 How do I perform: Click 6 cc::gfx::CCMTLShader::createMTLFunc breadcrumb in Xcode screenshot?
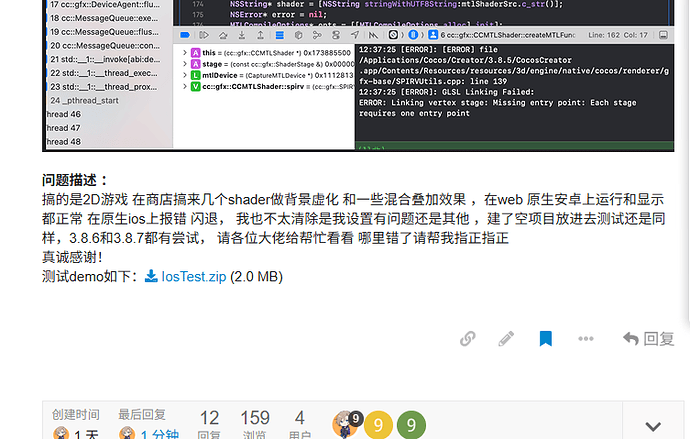[508, 35]
